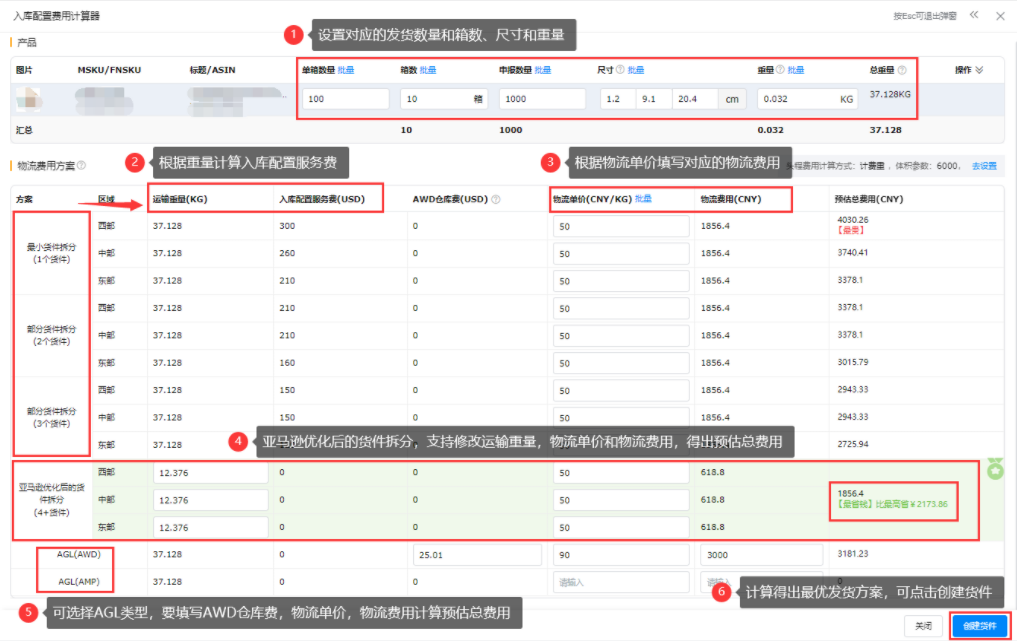This screenshot has height=641, width=1017.
Task: Edit 运输重量 12.376 in optimized 东部 row
Action: 211,527
